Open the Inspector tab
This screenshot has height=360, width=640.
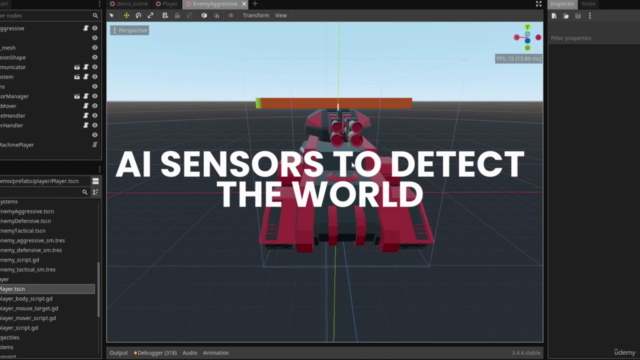[562, 4]
